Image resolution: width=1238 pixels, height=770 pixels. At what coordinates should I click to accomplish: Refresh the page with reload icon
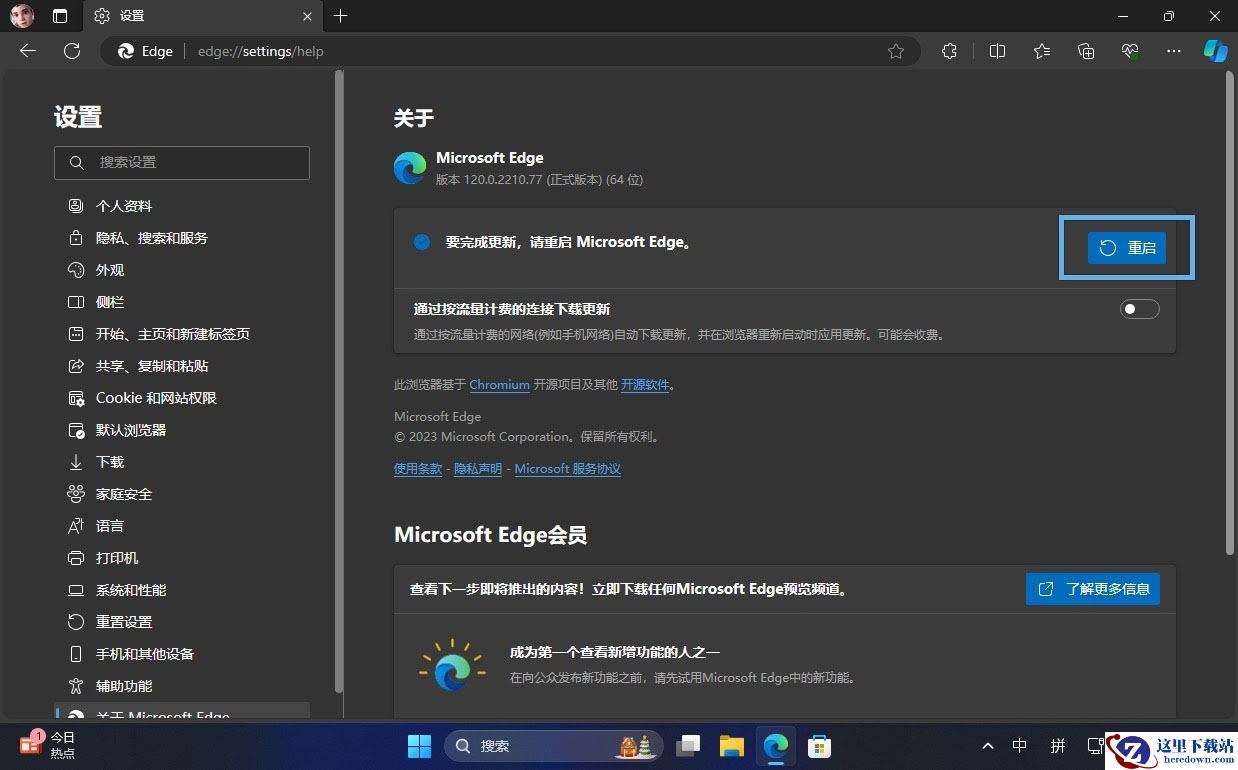72,51
